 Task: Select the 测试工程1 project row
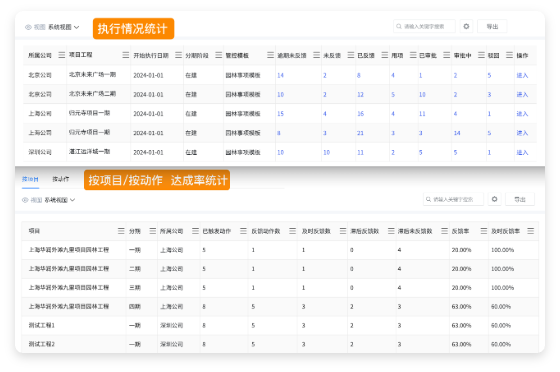pyautogui.click(x=280, y=326)
